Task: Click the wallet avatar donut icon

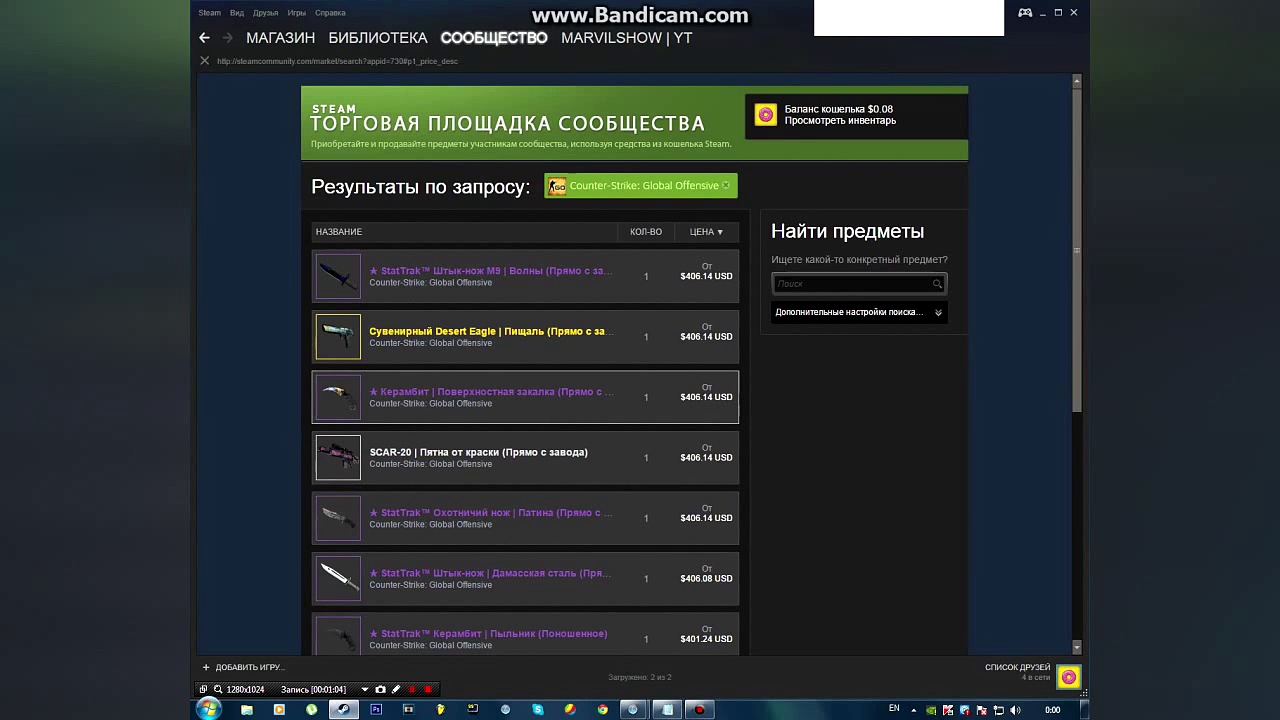Action: [765, 115]
